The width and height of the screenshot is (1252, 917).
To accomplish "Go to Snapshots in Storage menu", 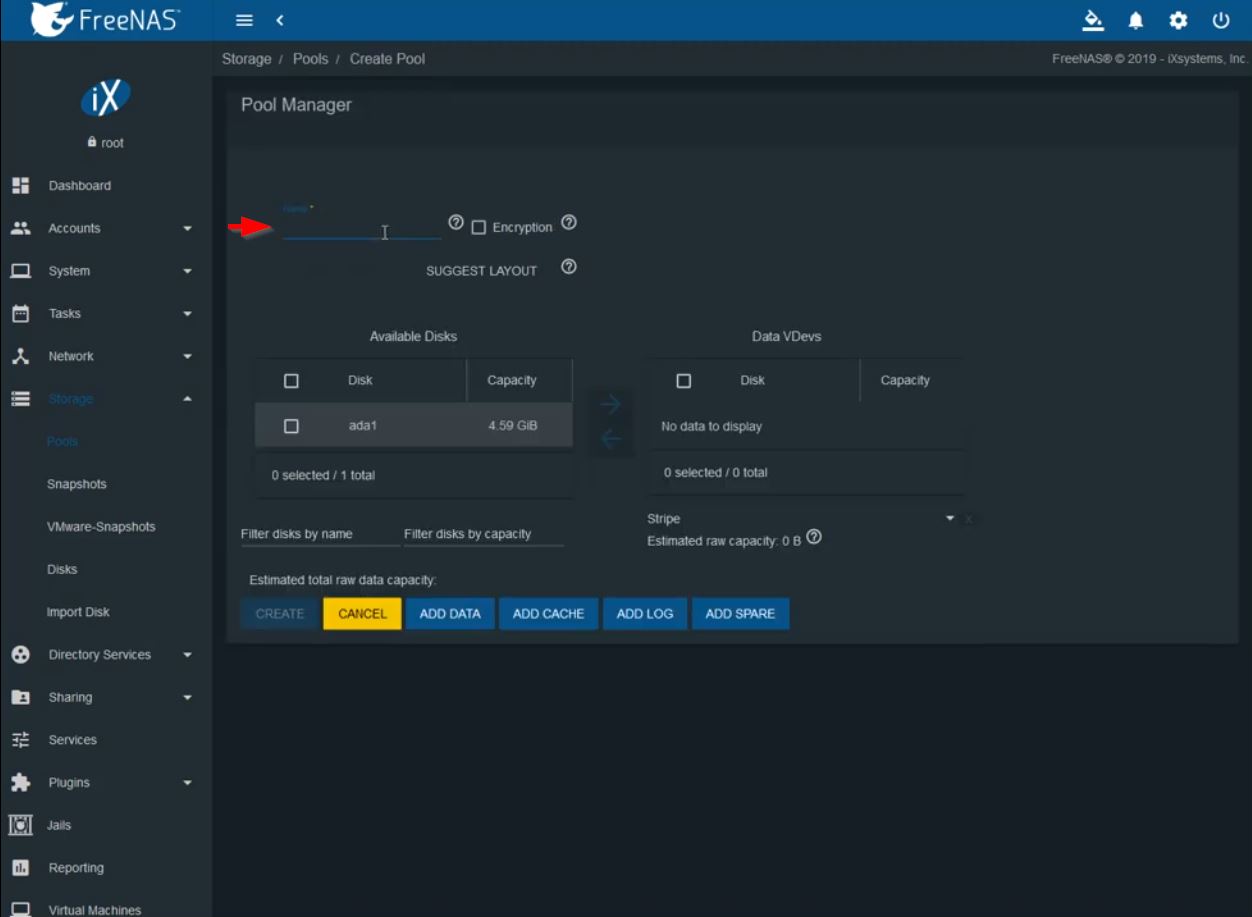I will [x=77, y=484].
